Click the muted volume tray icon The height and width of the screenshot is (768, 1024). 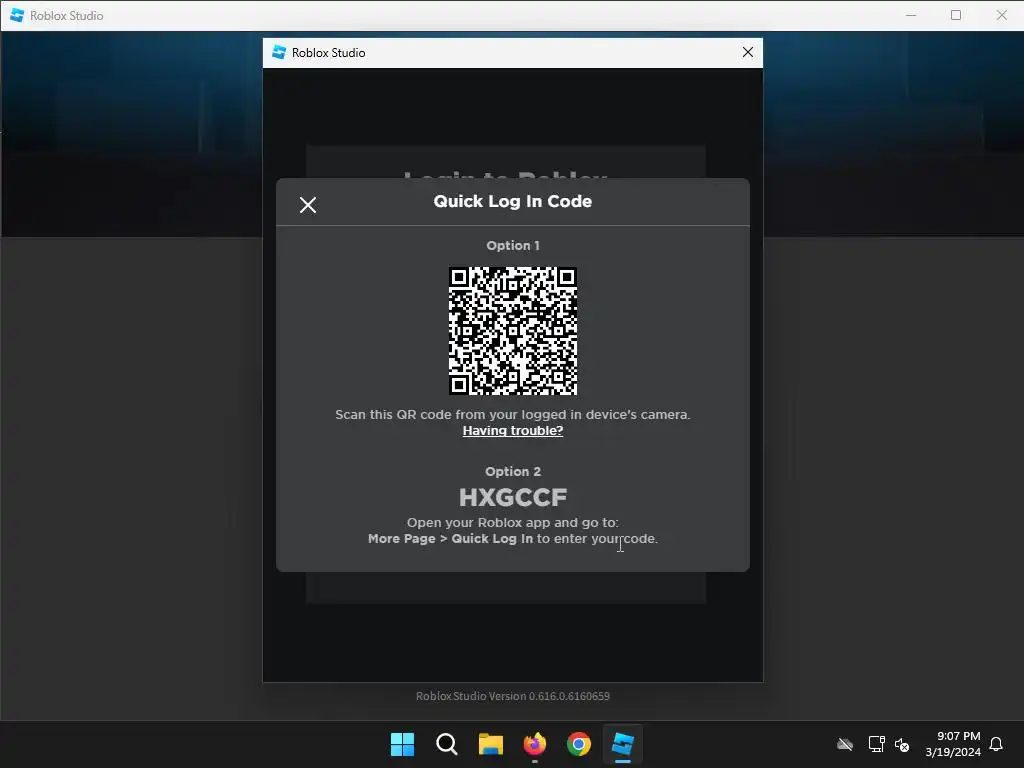point(902,744)
